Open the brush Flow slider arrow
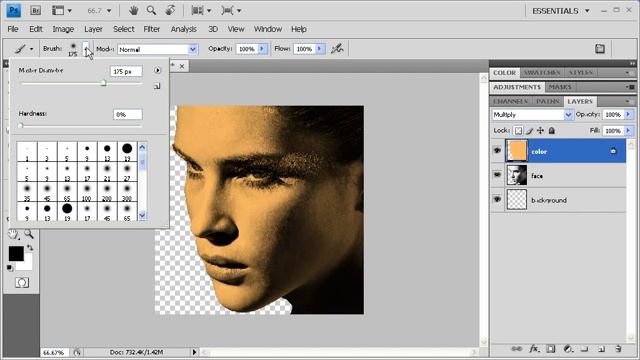This screenshot has width=640, height=360. click(x=320, y=49)
